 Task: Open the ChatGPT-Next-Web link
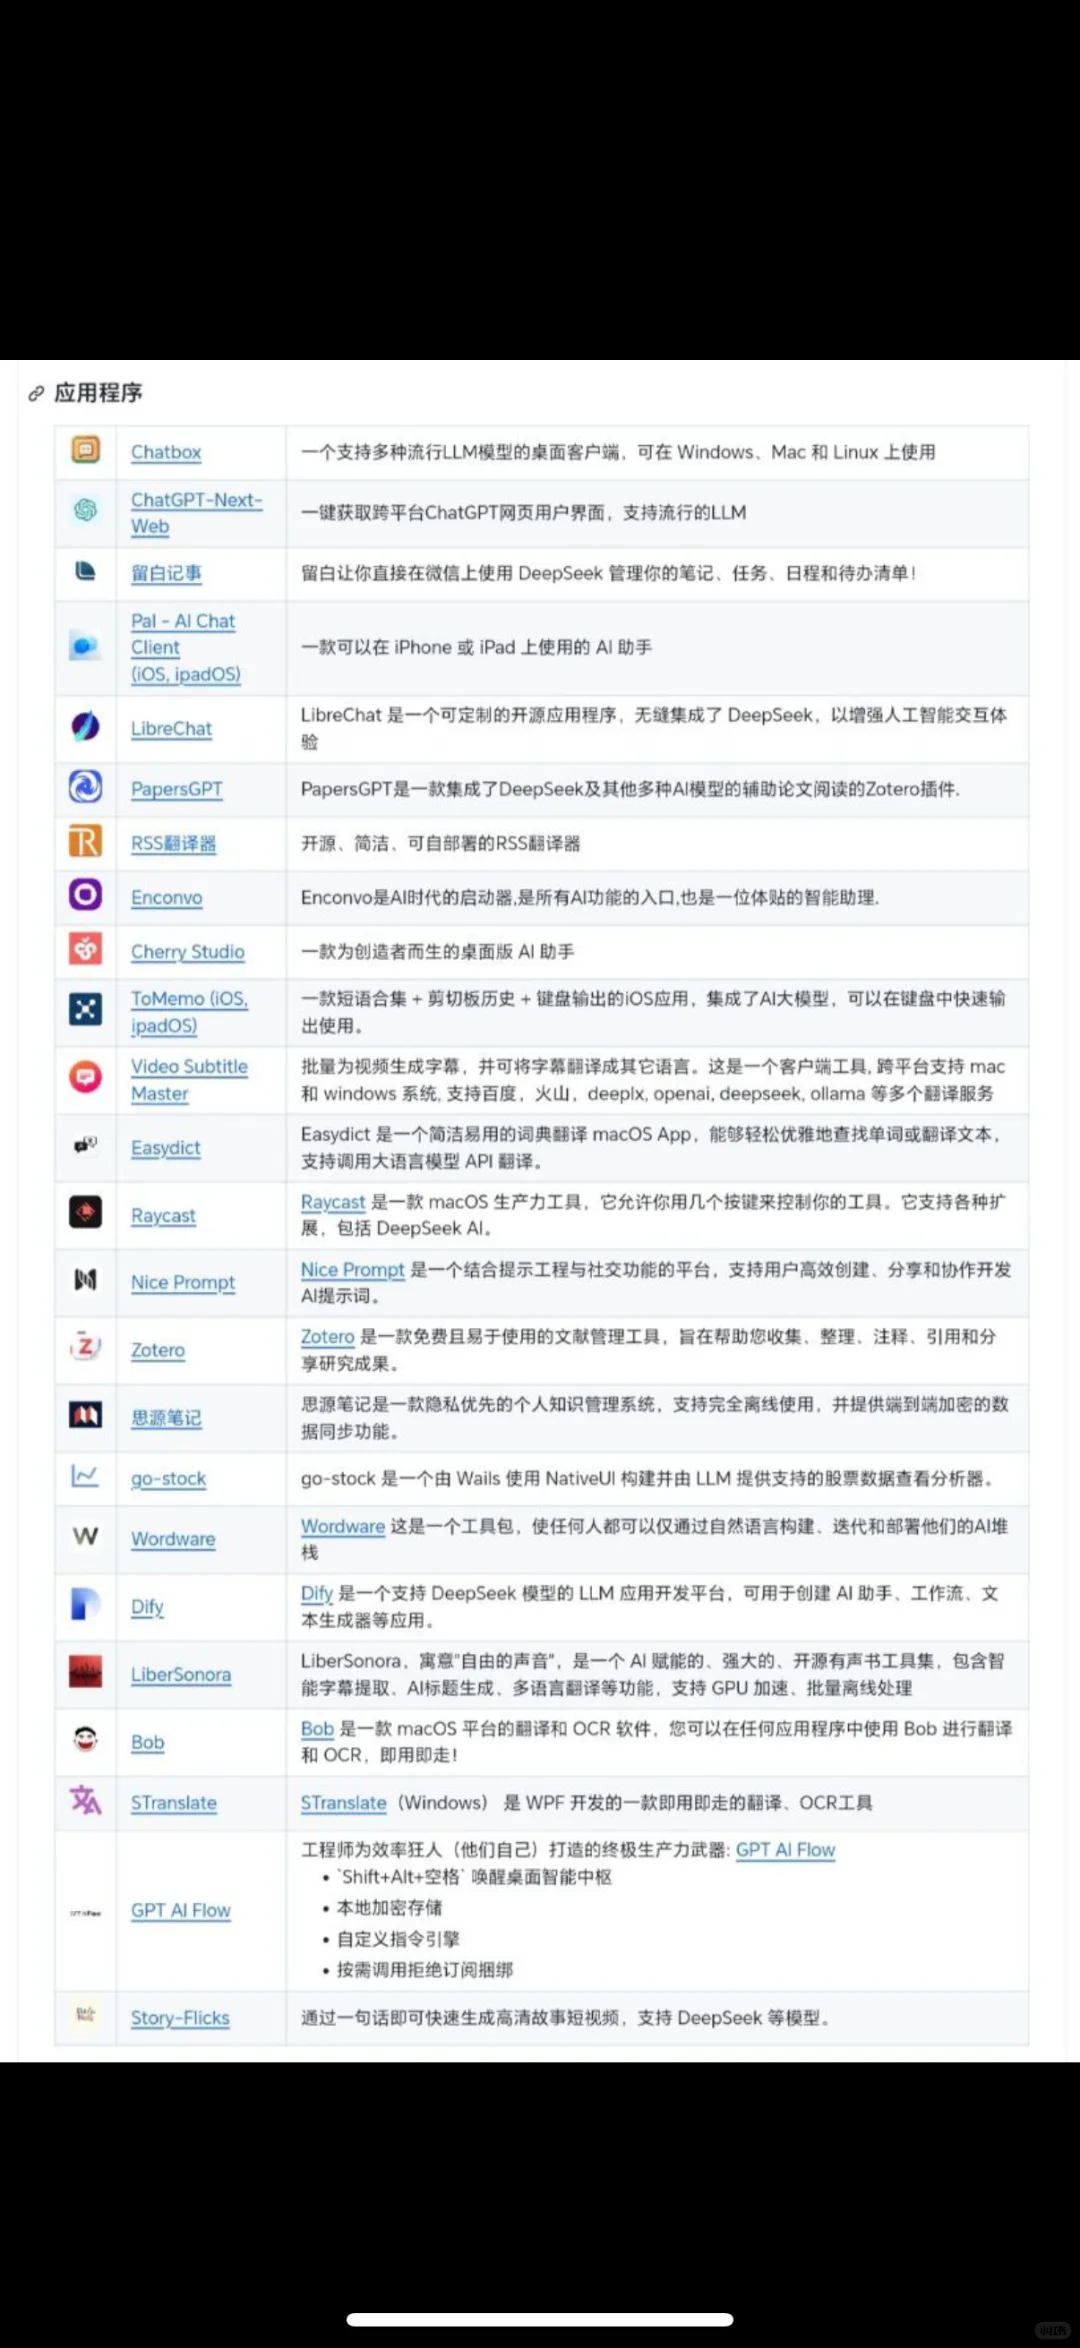click(x=196, y=513)
